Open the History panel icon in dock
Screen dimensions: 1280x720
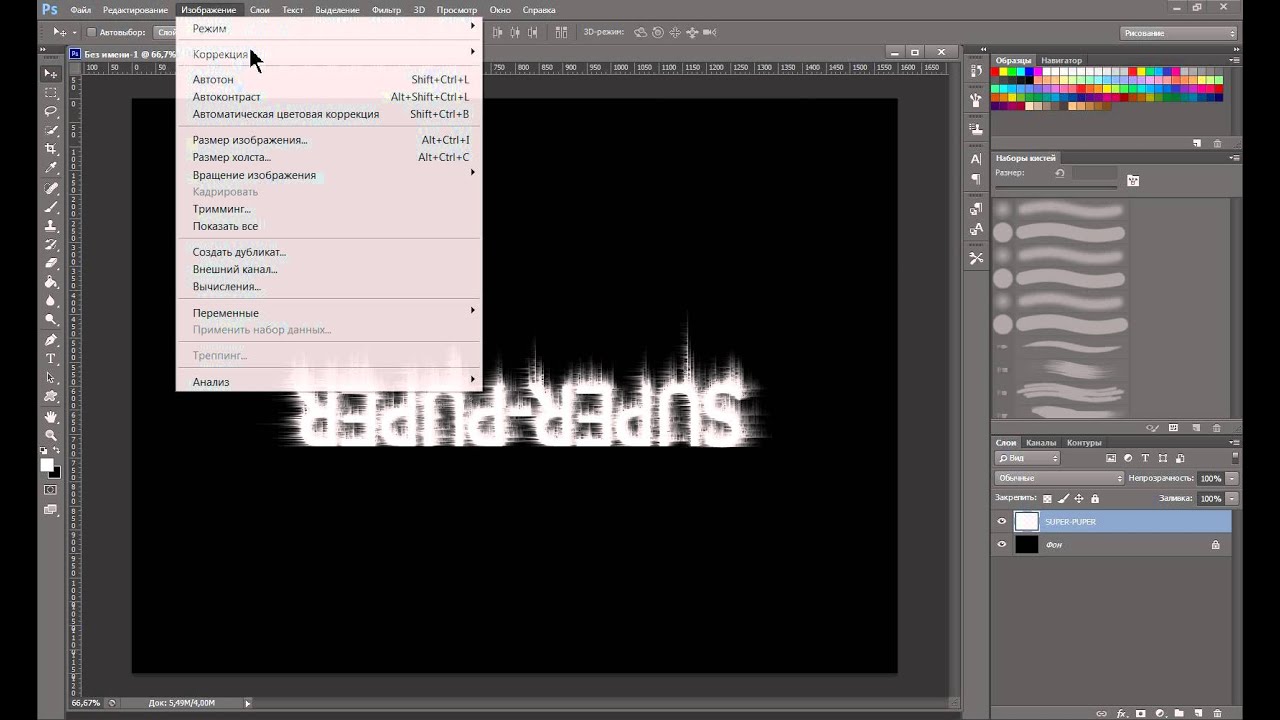tap(977, 71)
